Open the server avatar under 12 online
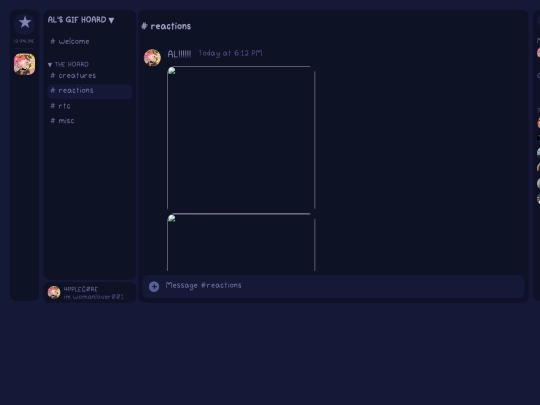Image resolution: width=540 pixels, height=405 pixels. click(24, 64)
